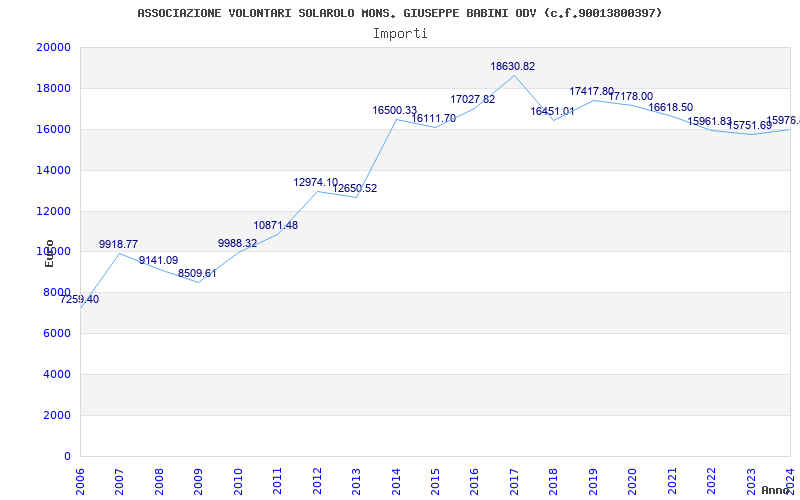Click the Importi chart subtitle
800x500 pixels.
pyautogui.click(x=400, y=34)
